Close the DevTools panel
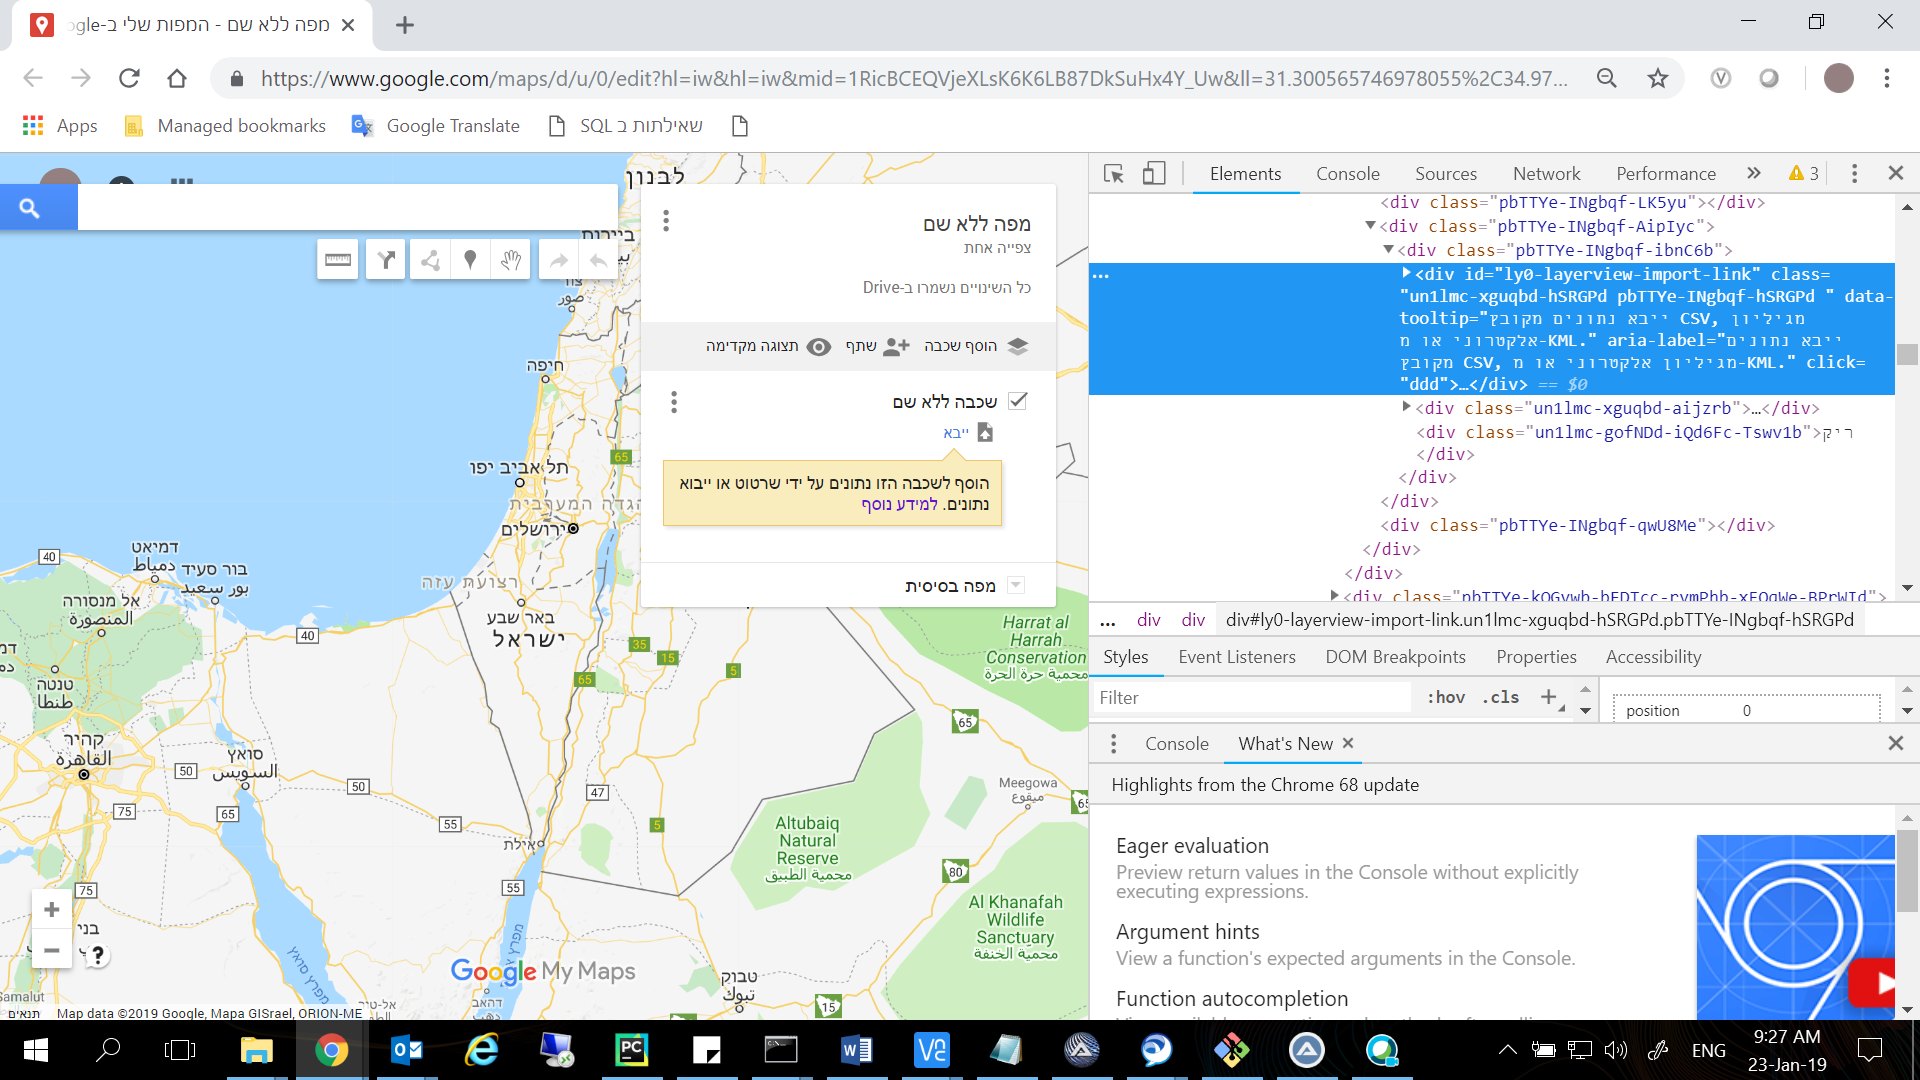The height and width of the screenshot is (1080, 1920). point(1895,173)
